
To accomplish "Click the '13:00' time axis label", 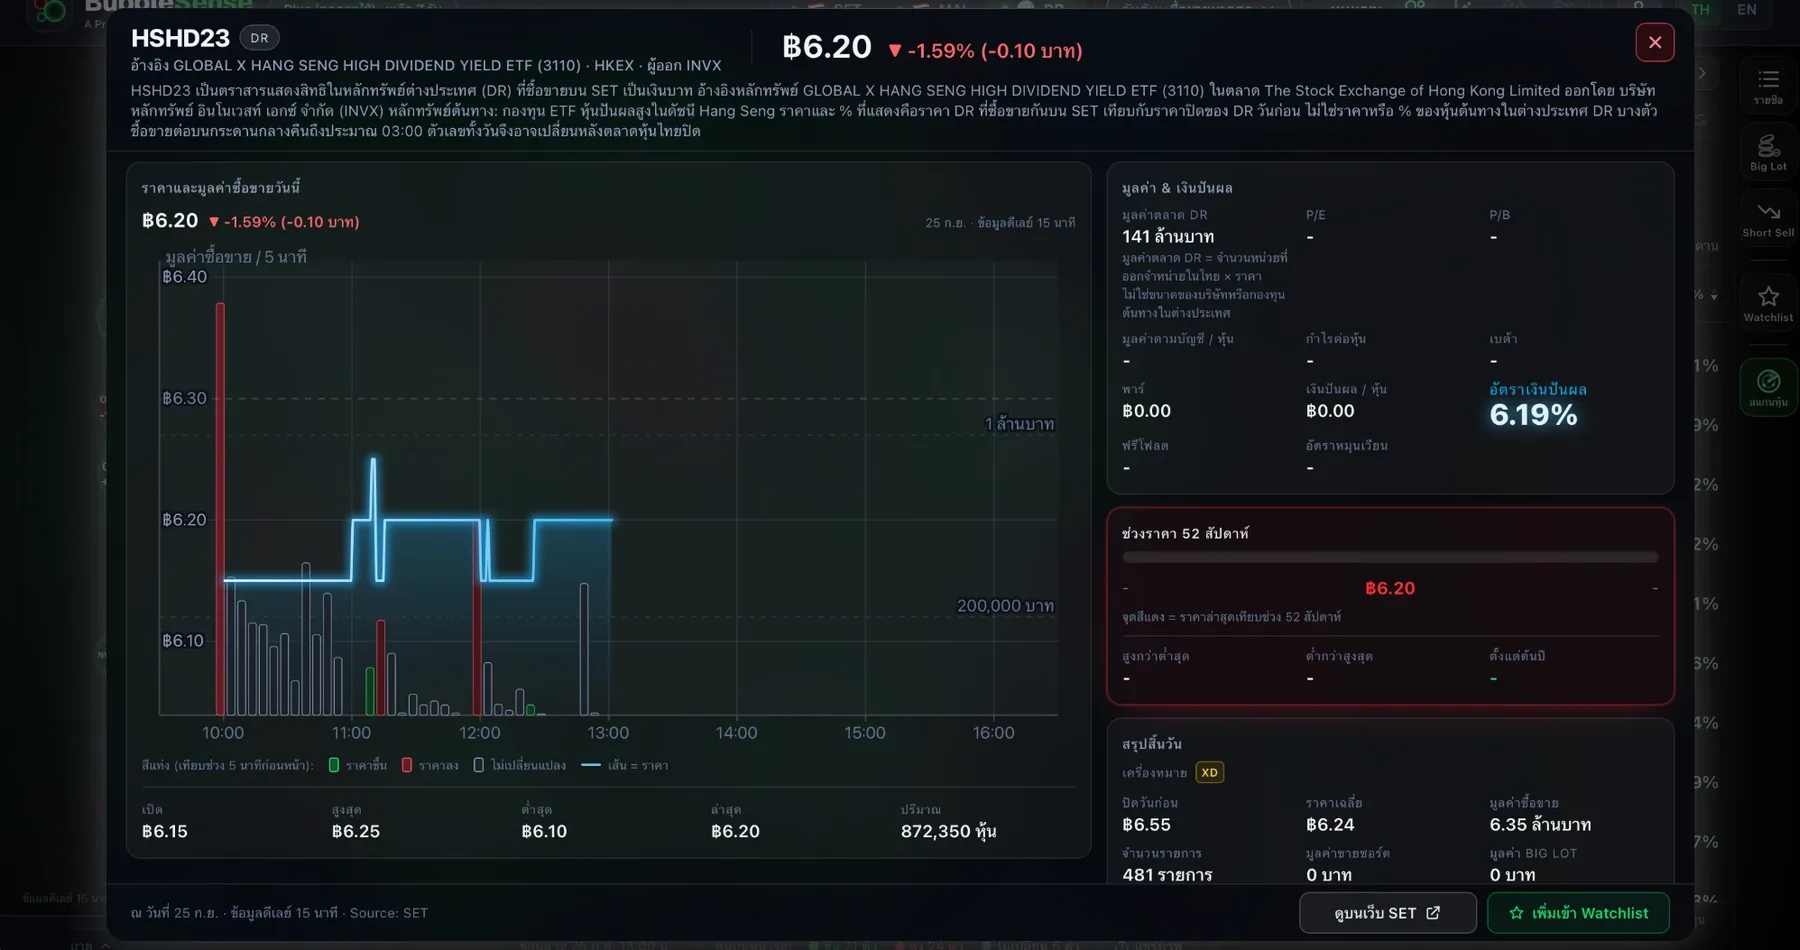I will [x=608, y=733].
